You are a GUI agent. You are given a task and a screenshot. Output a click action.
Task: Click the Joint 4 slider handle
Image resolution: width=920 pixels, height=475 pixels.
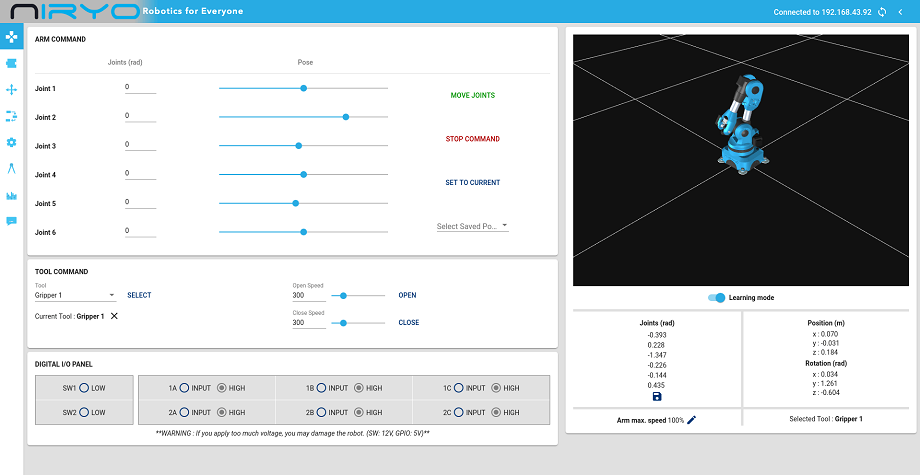[303, 174]
